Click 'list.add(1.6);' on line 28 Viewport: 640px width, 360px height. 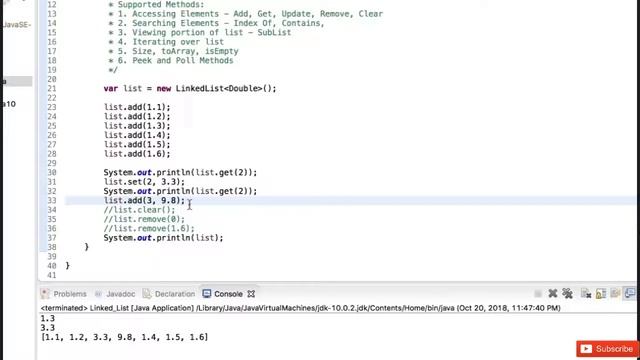(137, 154)
